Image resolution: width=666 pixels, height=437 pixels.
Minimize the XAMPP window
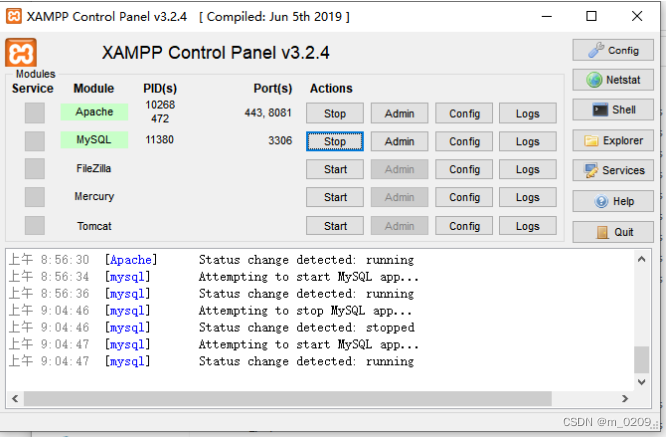[547, 17]
